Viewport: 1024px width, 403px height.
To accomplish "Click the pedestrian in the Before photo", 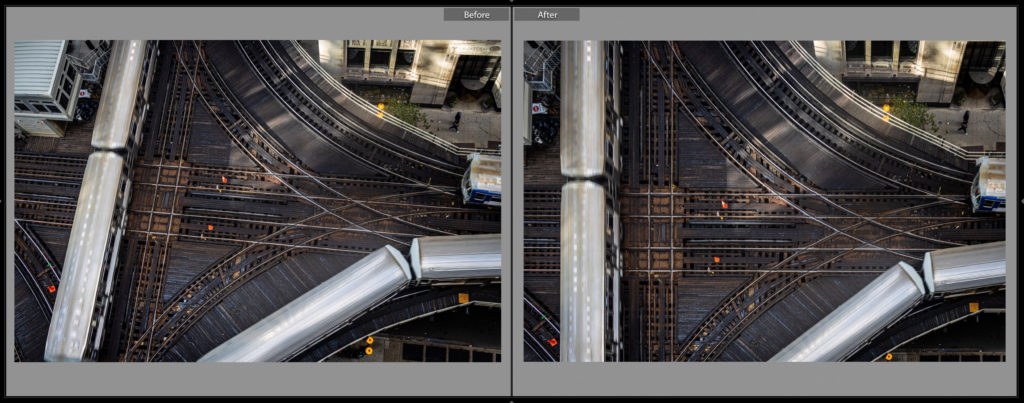I will point(456,121).
